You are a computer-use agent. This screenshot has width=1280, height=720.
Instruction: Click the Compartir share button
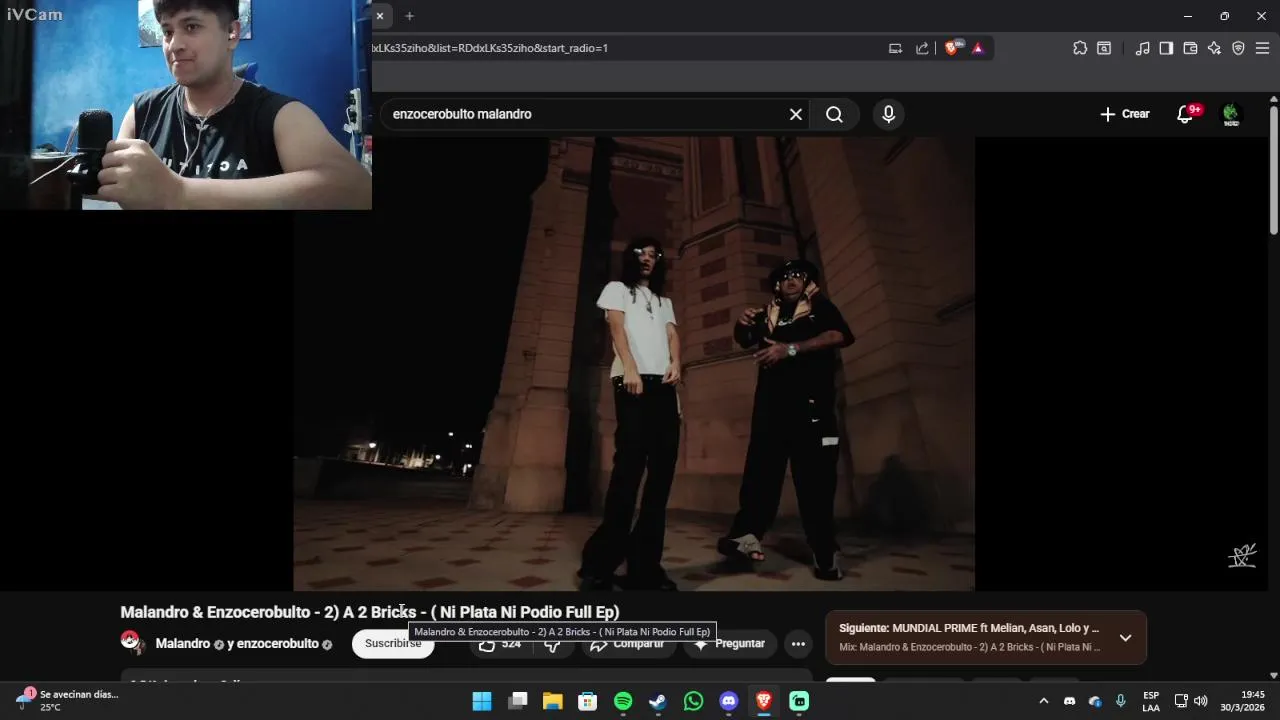(x=627, y=644)
